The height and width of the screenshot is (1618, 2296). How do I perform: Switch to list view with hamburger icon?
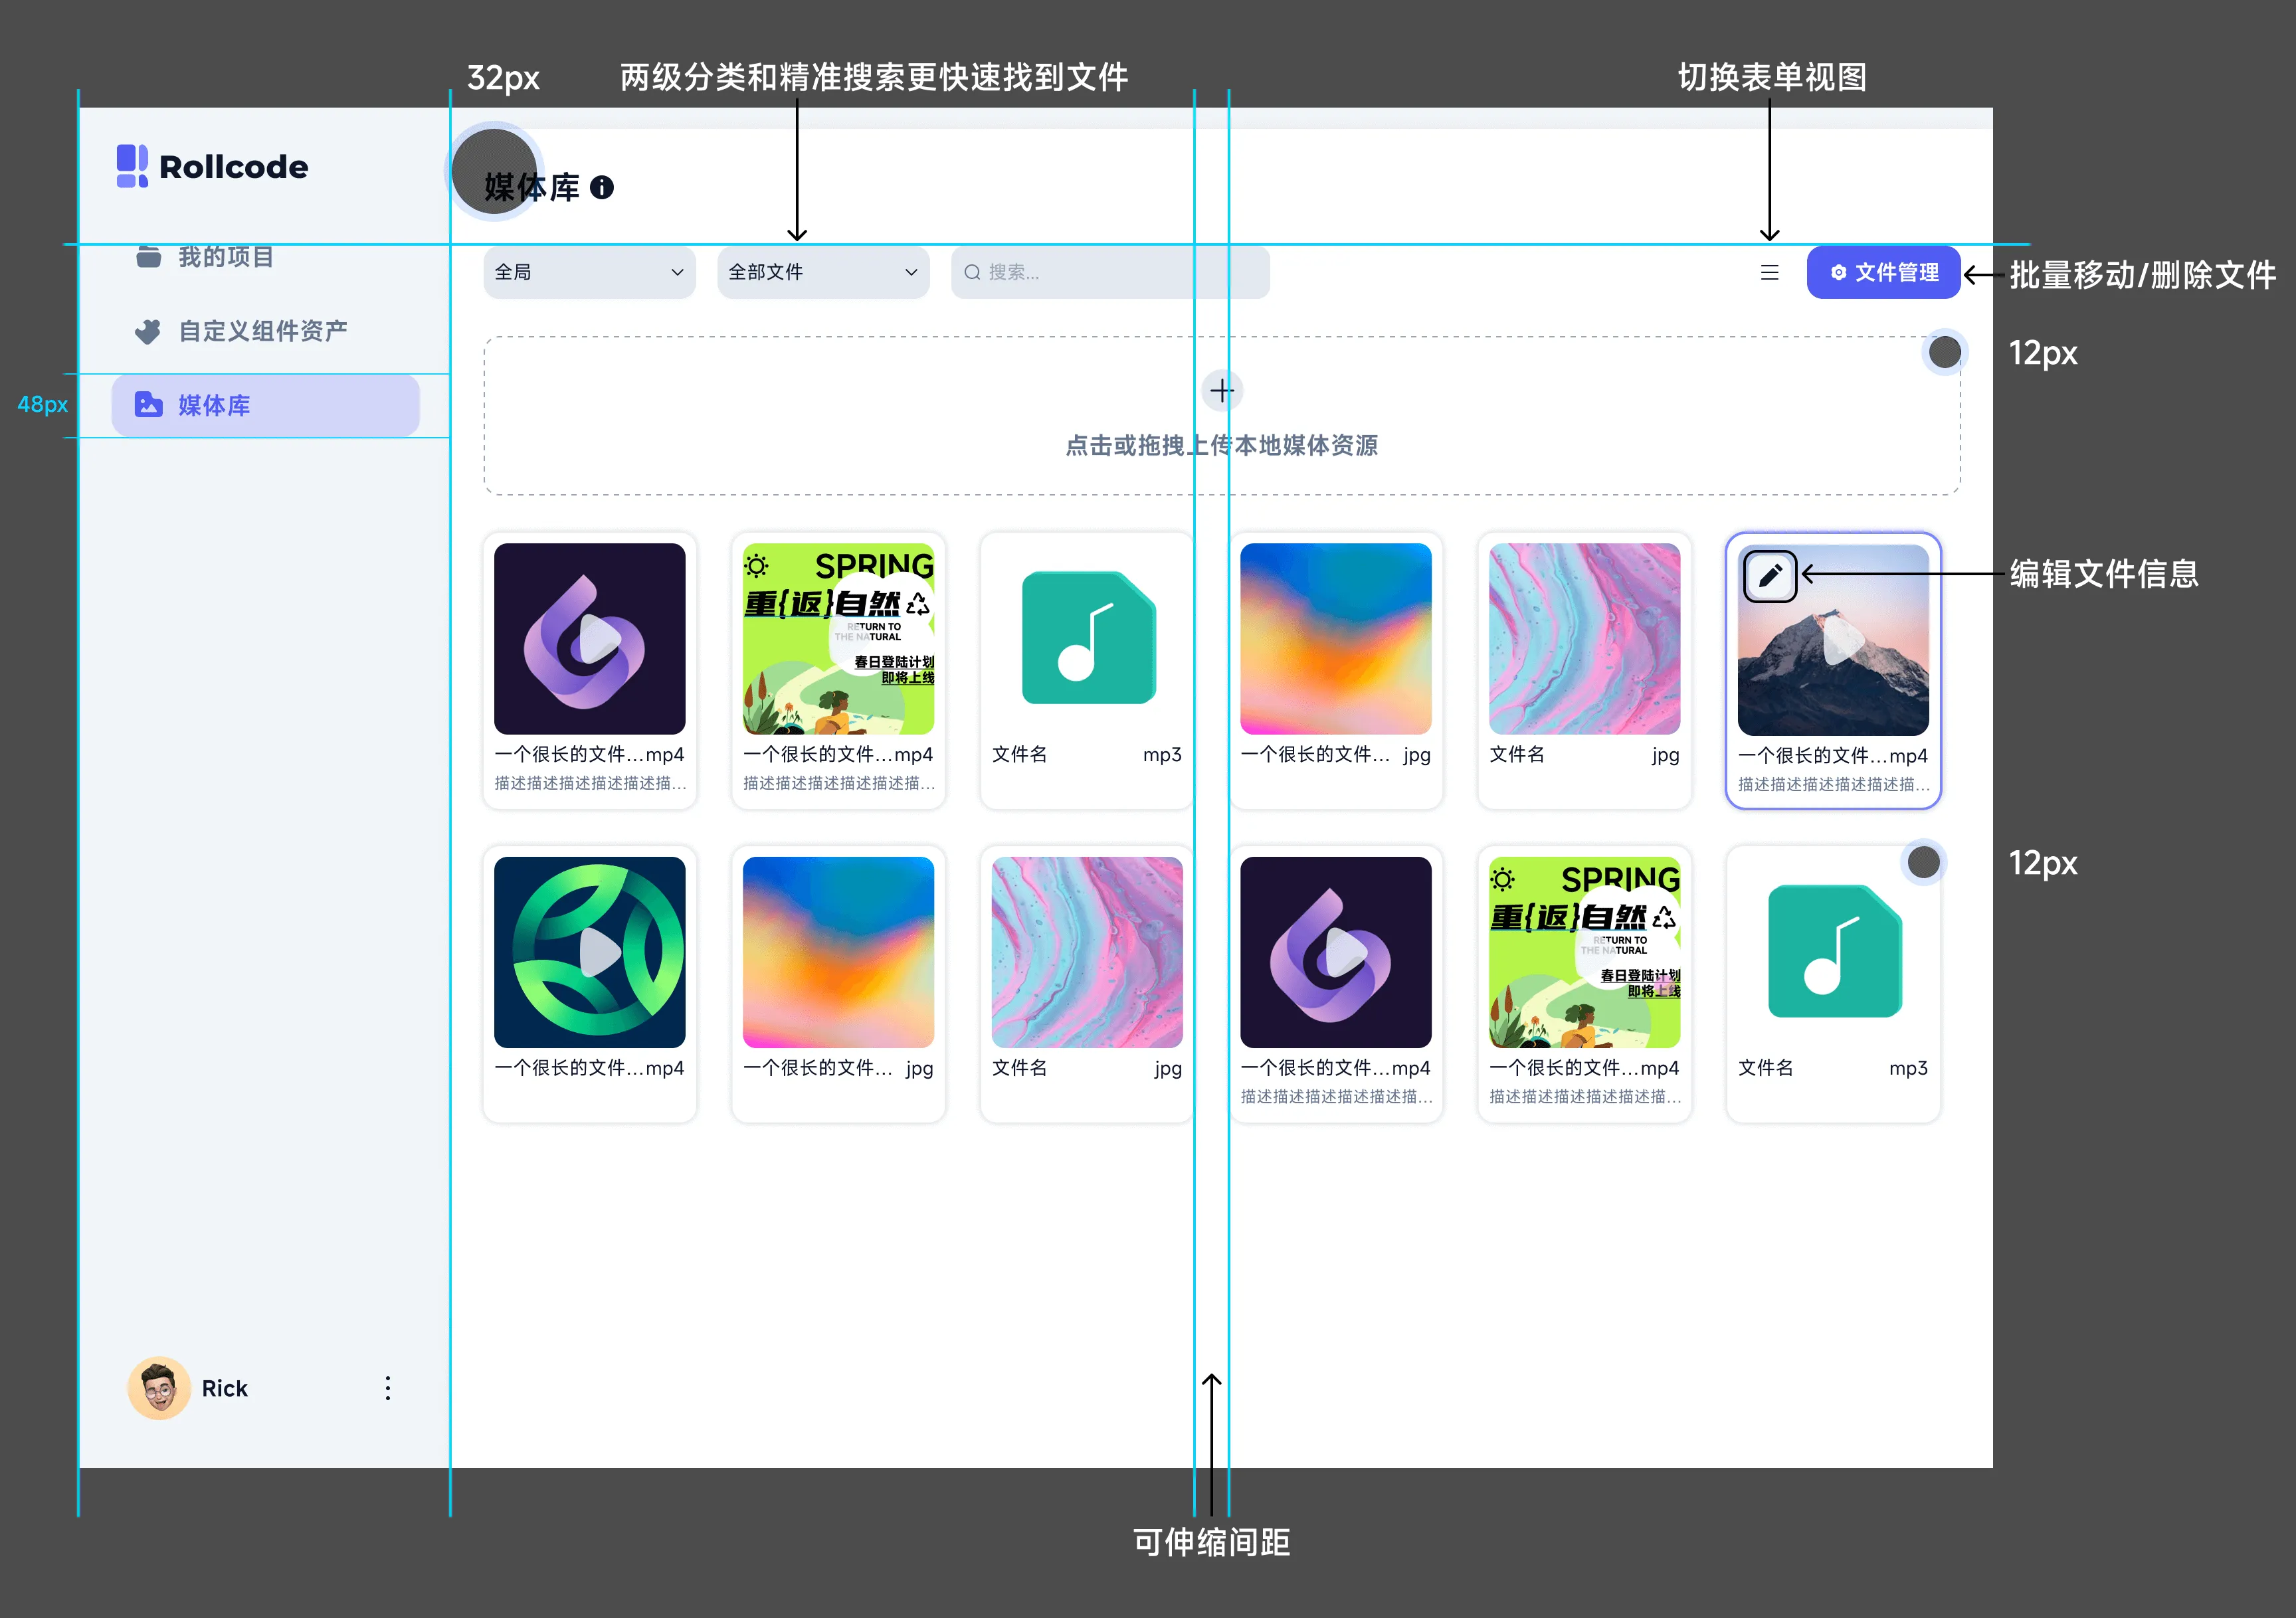1769,272
